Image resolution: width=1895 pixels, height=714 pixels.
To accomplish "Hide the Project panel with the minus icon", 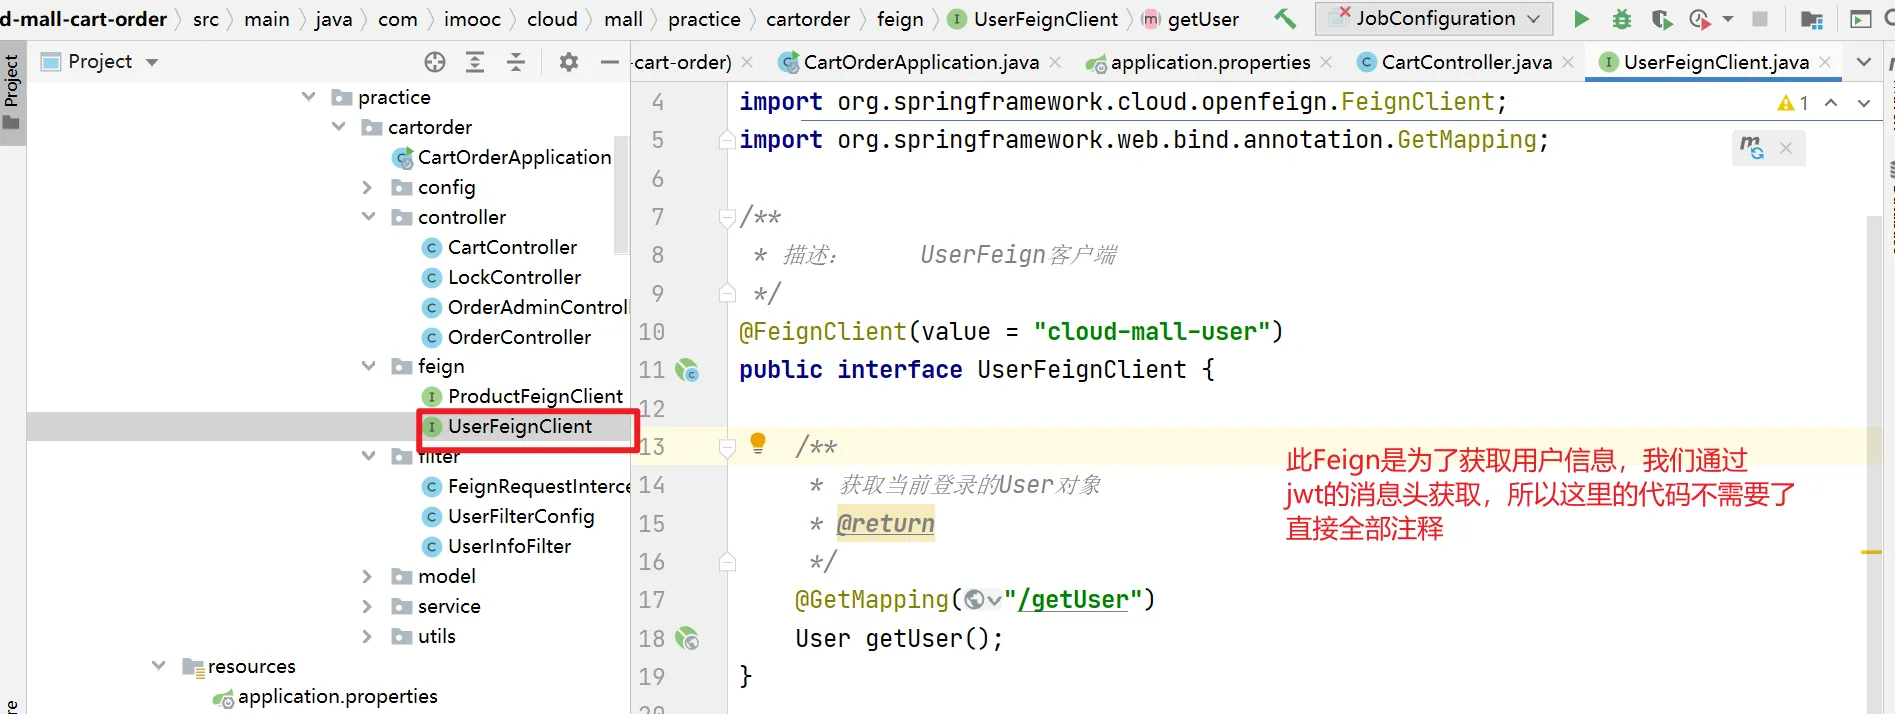I will tap(610, 62).
